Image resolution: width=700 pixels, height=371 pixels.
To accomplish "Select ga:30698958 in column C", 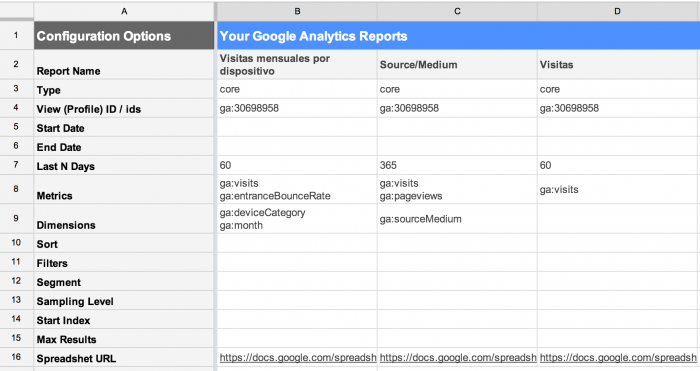I will click(x=457, y=108).
